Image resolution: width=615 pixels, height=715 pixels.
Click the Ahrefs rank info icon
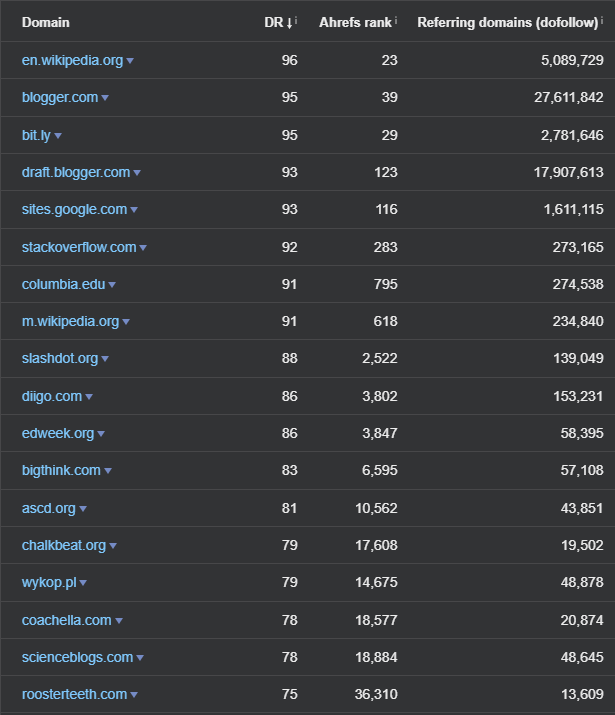396,19
